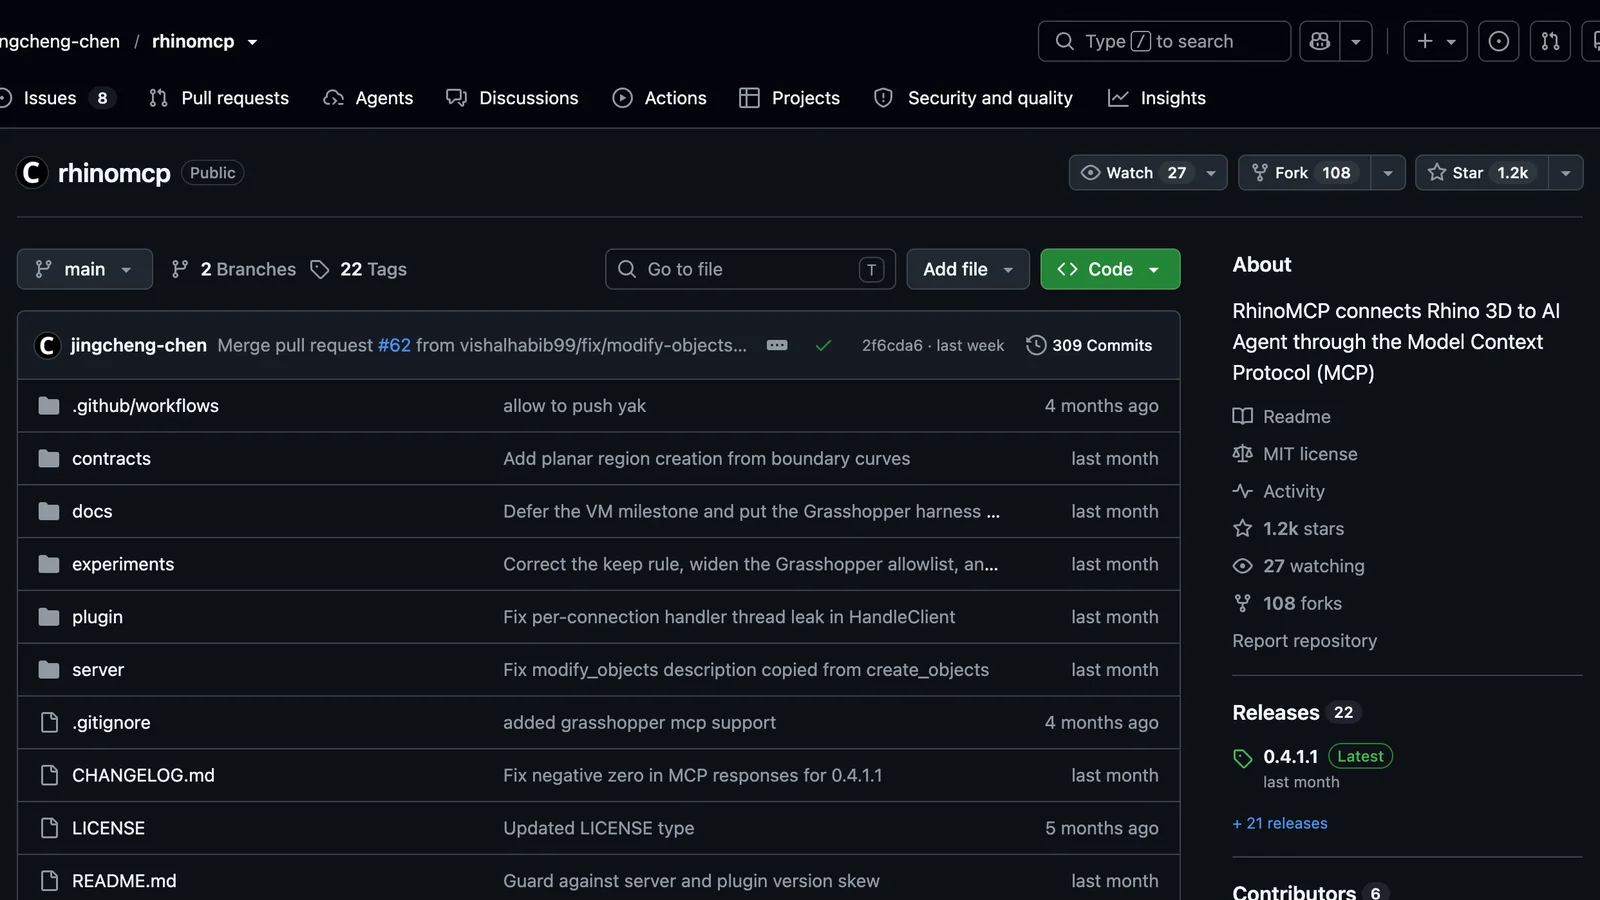Click the 0.4.1.1 release tag icon
1600x900 pixels.
pos(1242,758)
